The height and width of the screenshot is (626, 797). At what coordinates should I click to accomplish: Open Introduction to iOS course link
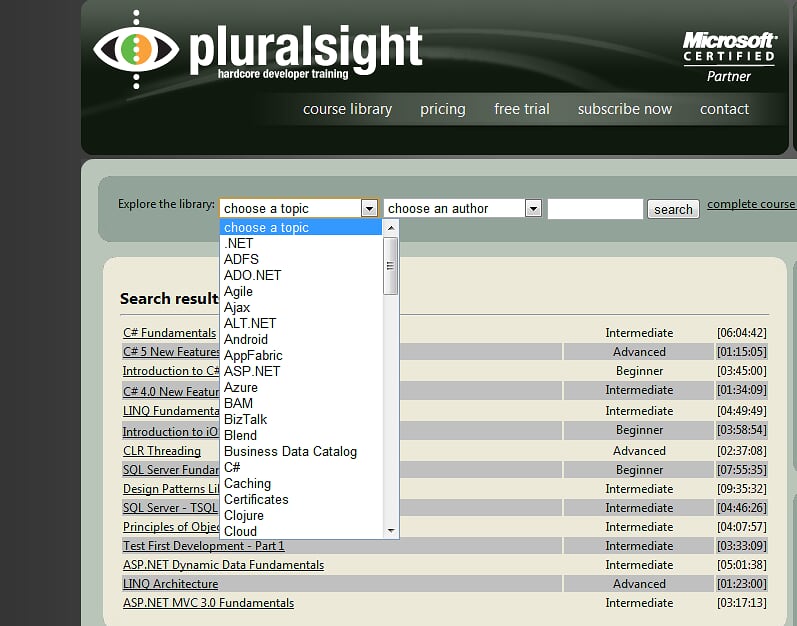170,431
